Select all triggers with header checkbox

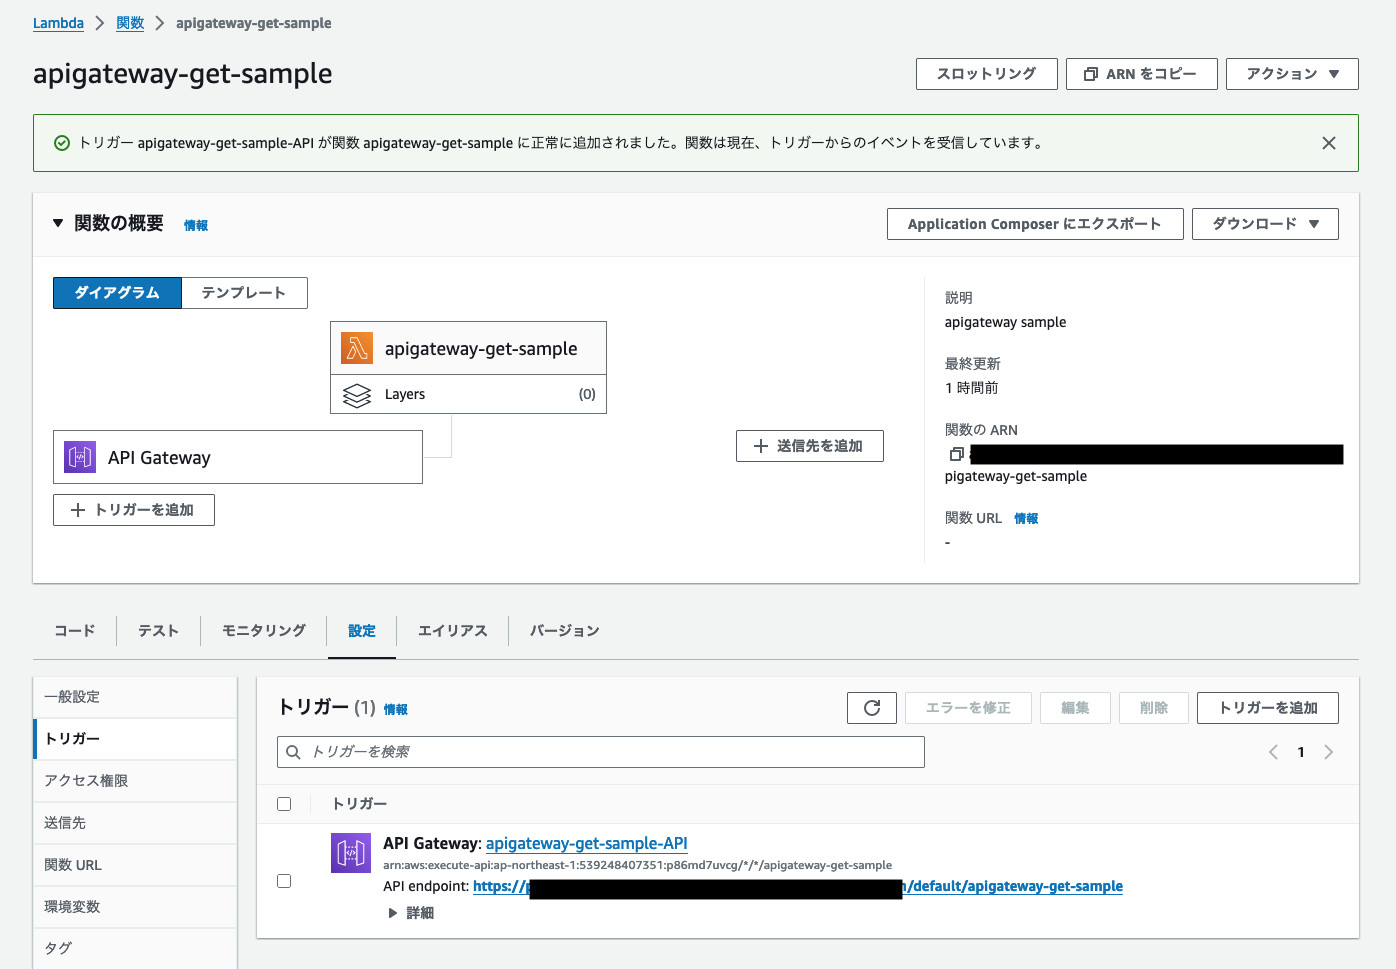(x=284, y=804)
